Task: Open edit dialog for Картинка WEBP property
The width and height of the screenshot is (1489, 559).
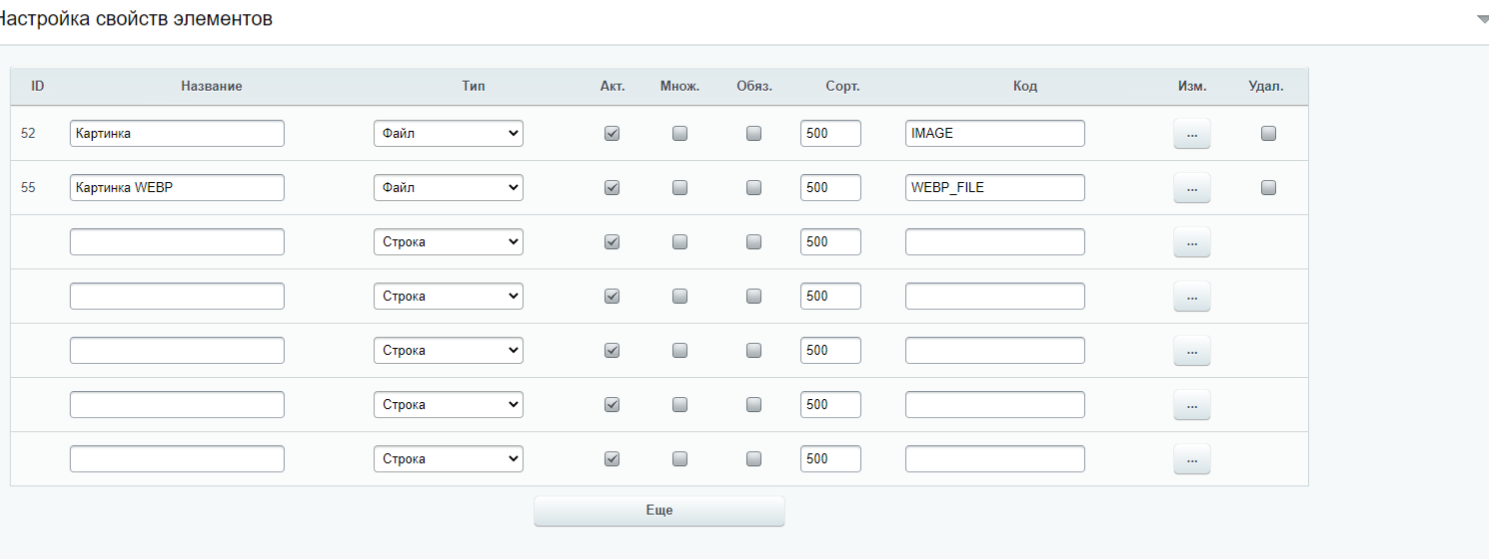Action: (1191, 187)
